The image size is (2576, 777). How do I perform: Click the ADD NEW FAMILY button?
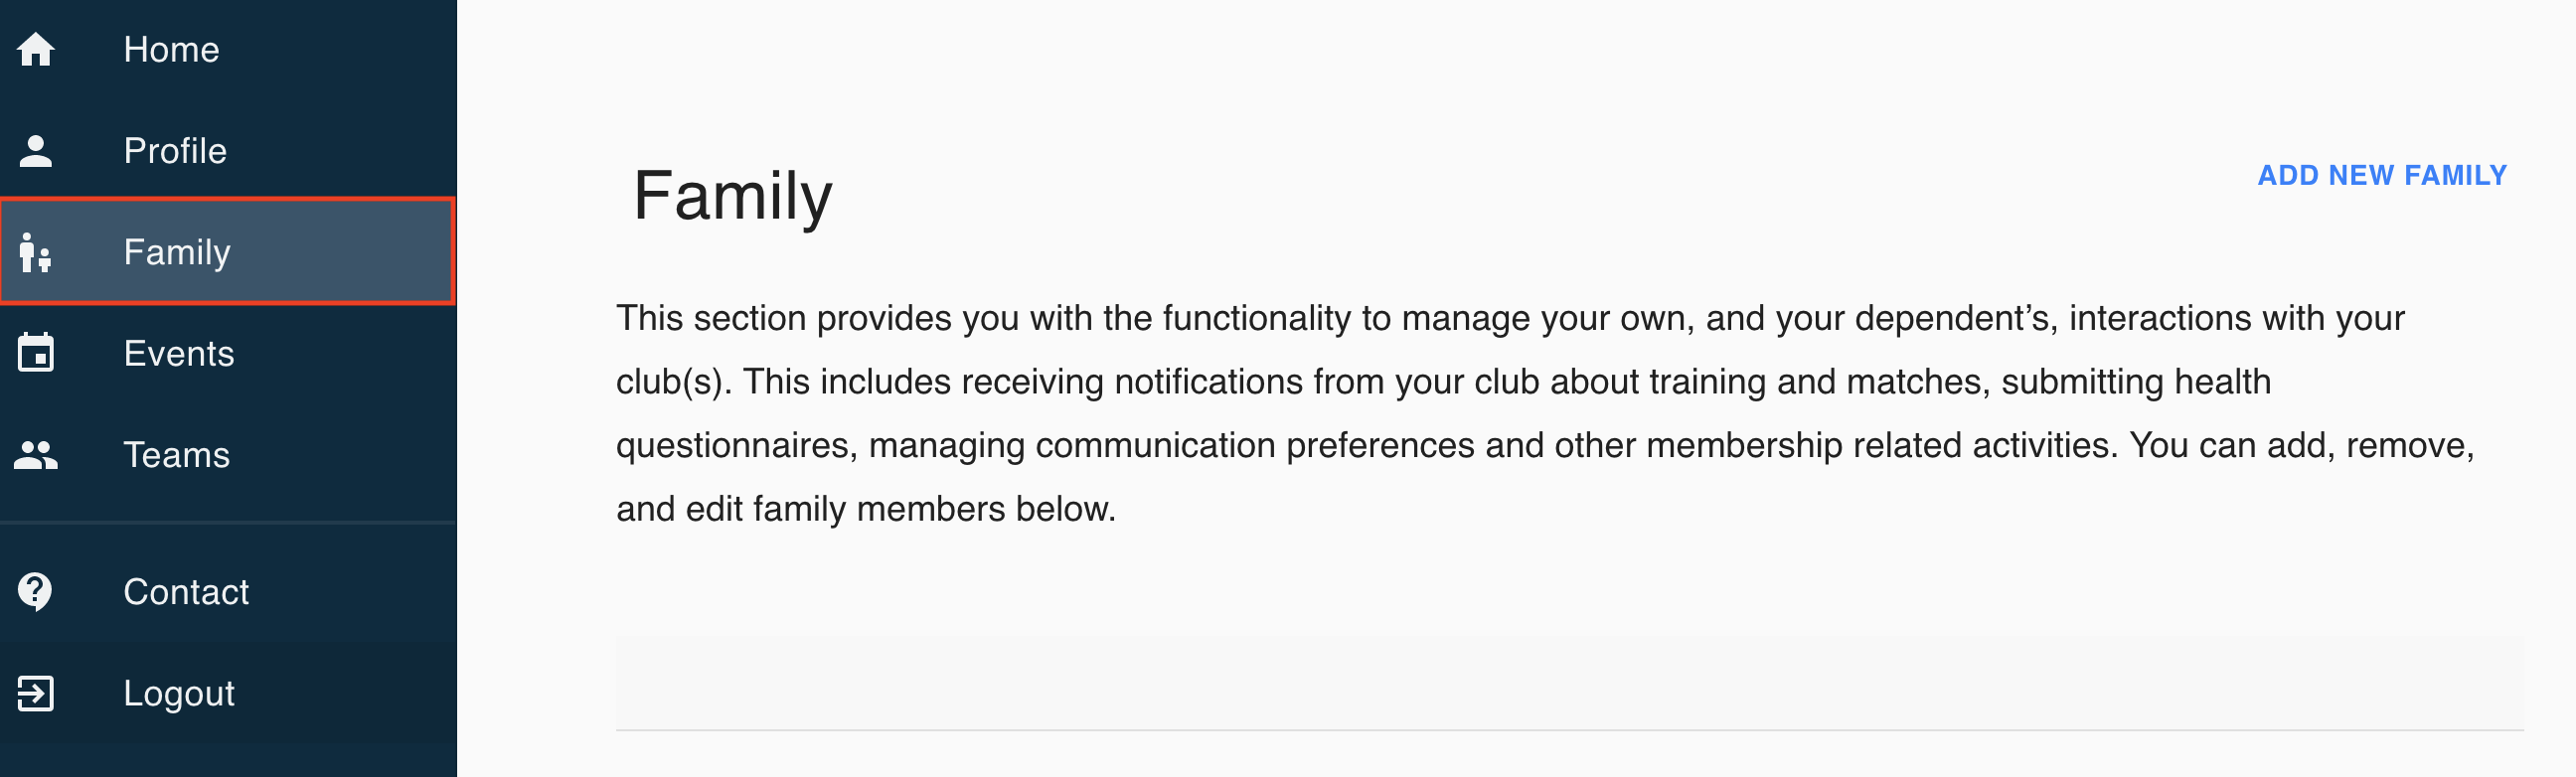point(2382,176)
